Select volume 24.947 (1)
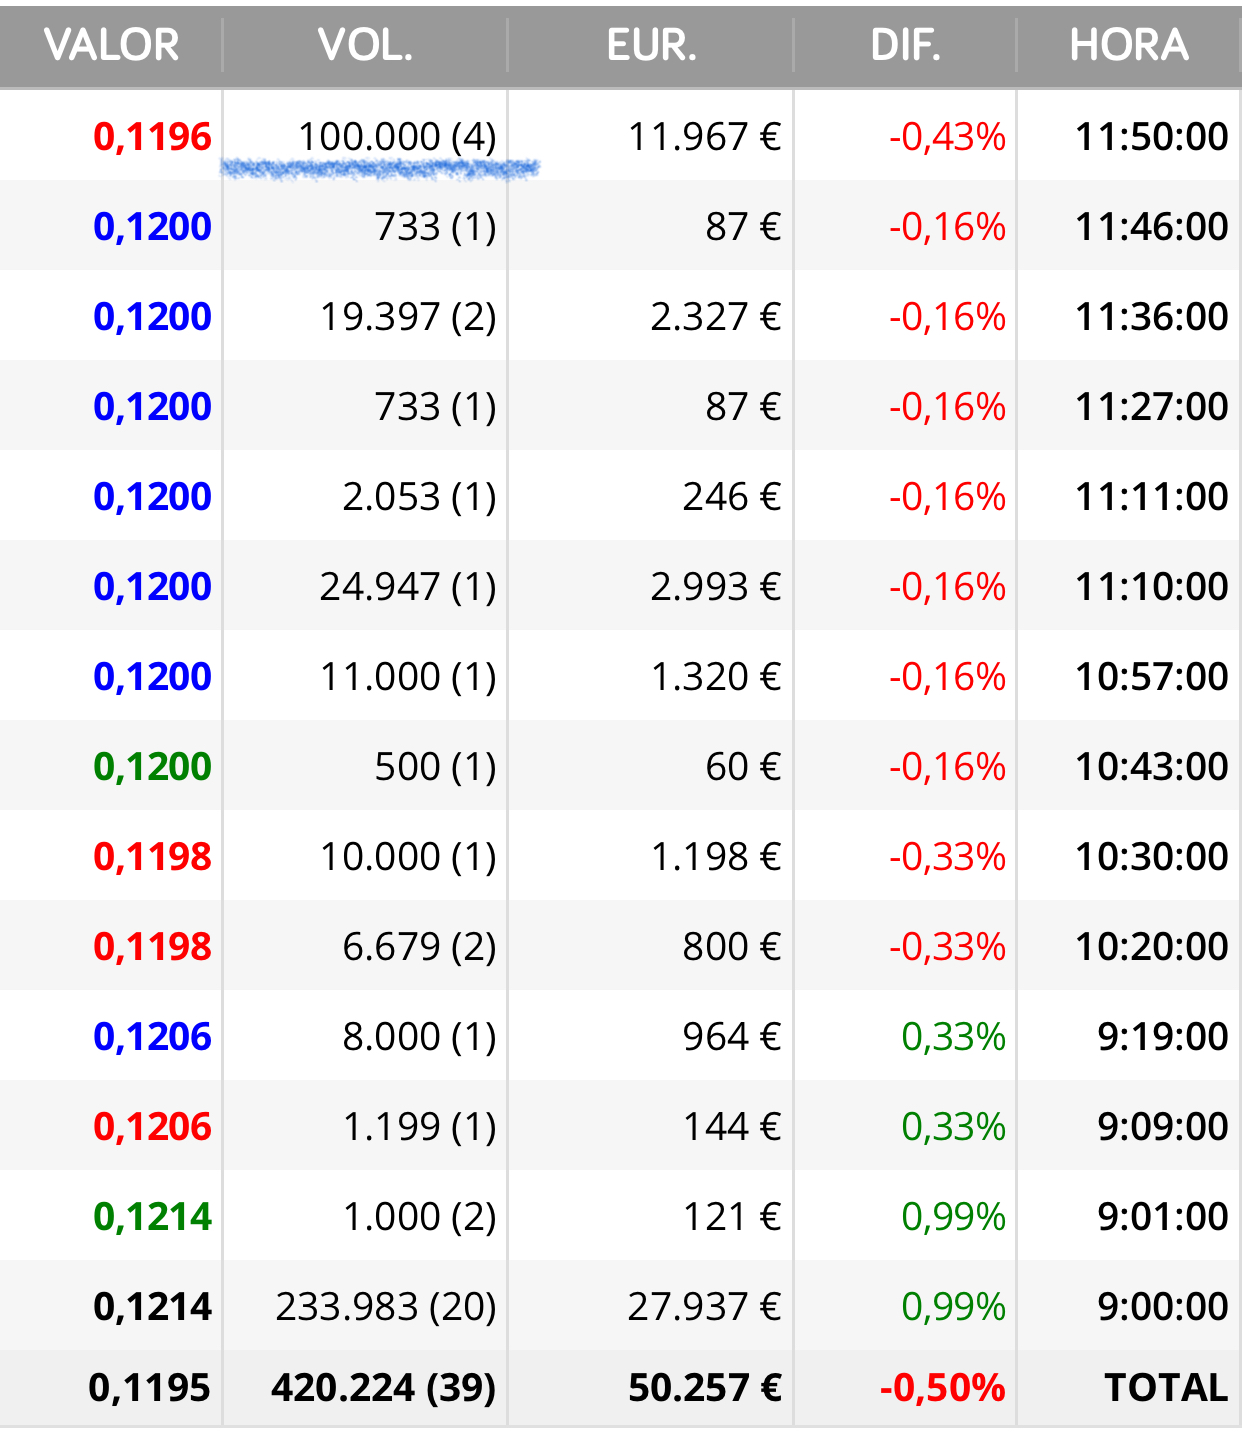The image size is (1242, 1440). 408,587
